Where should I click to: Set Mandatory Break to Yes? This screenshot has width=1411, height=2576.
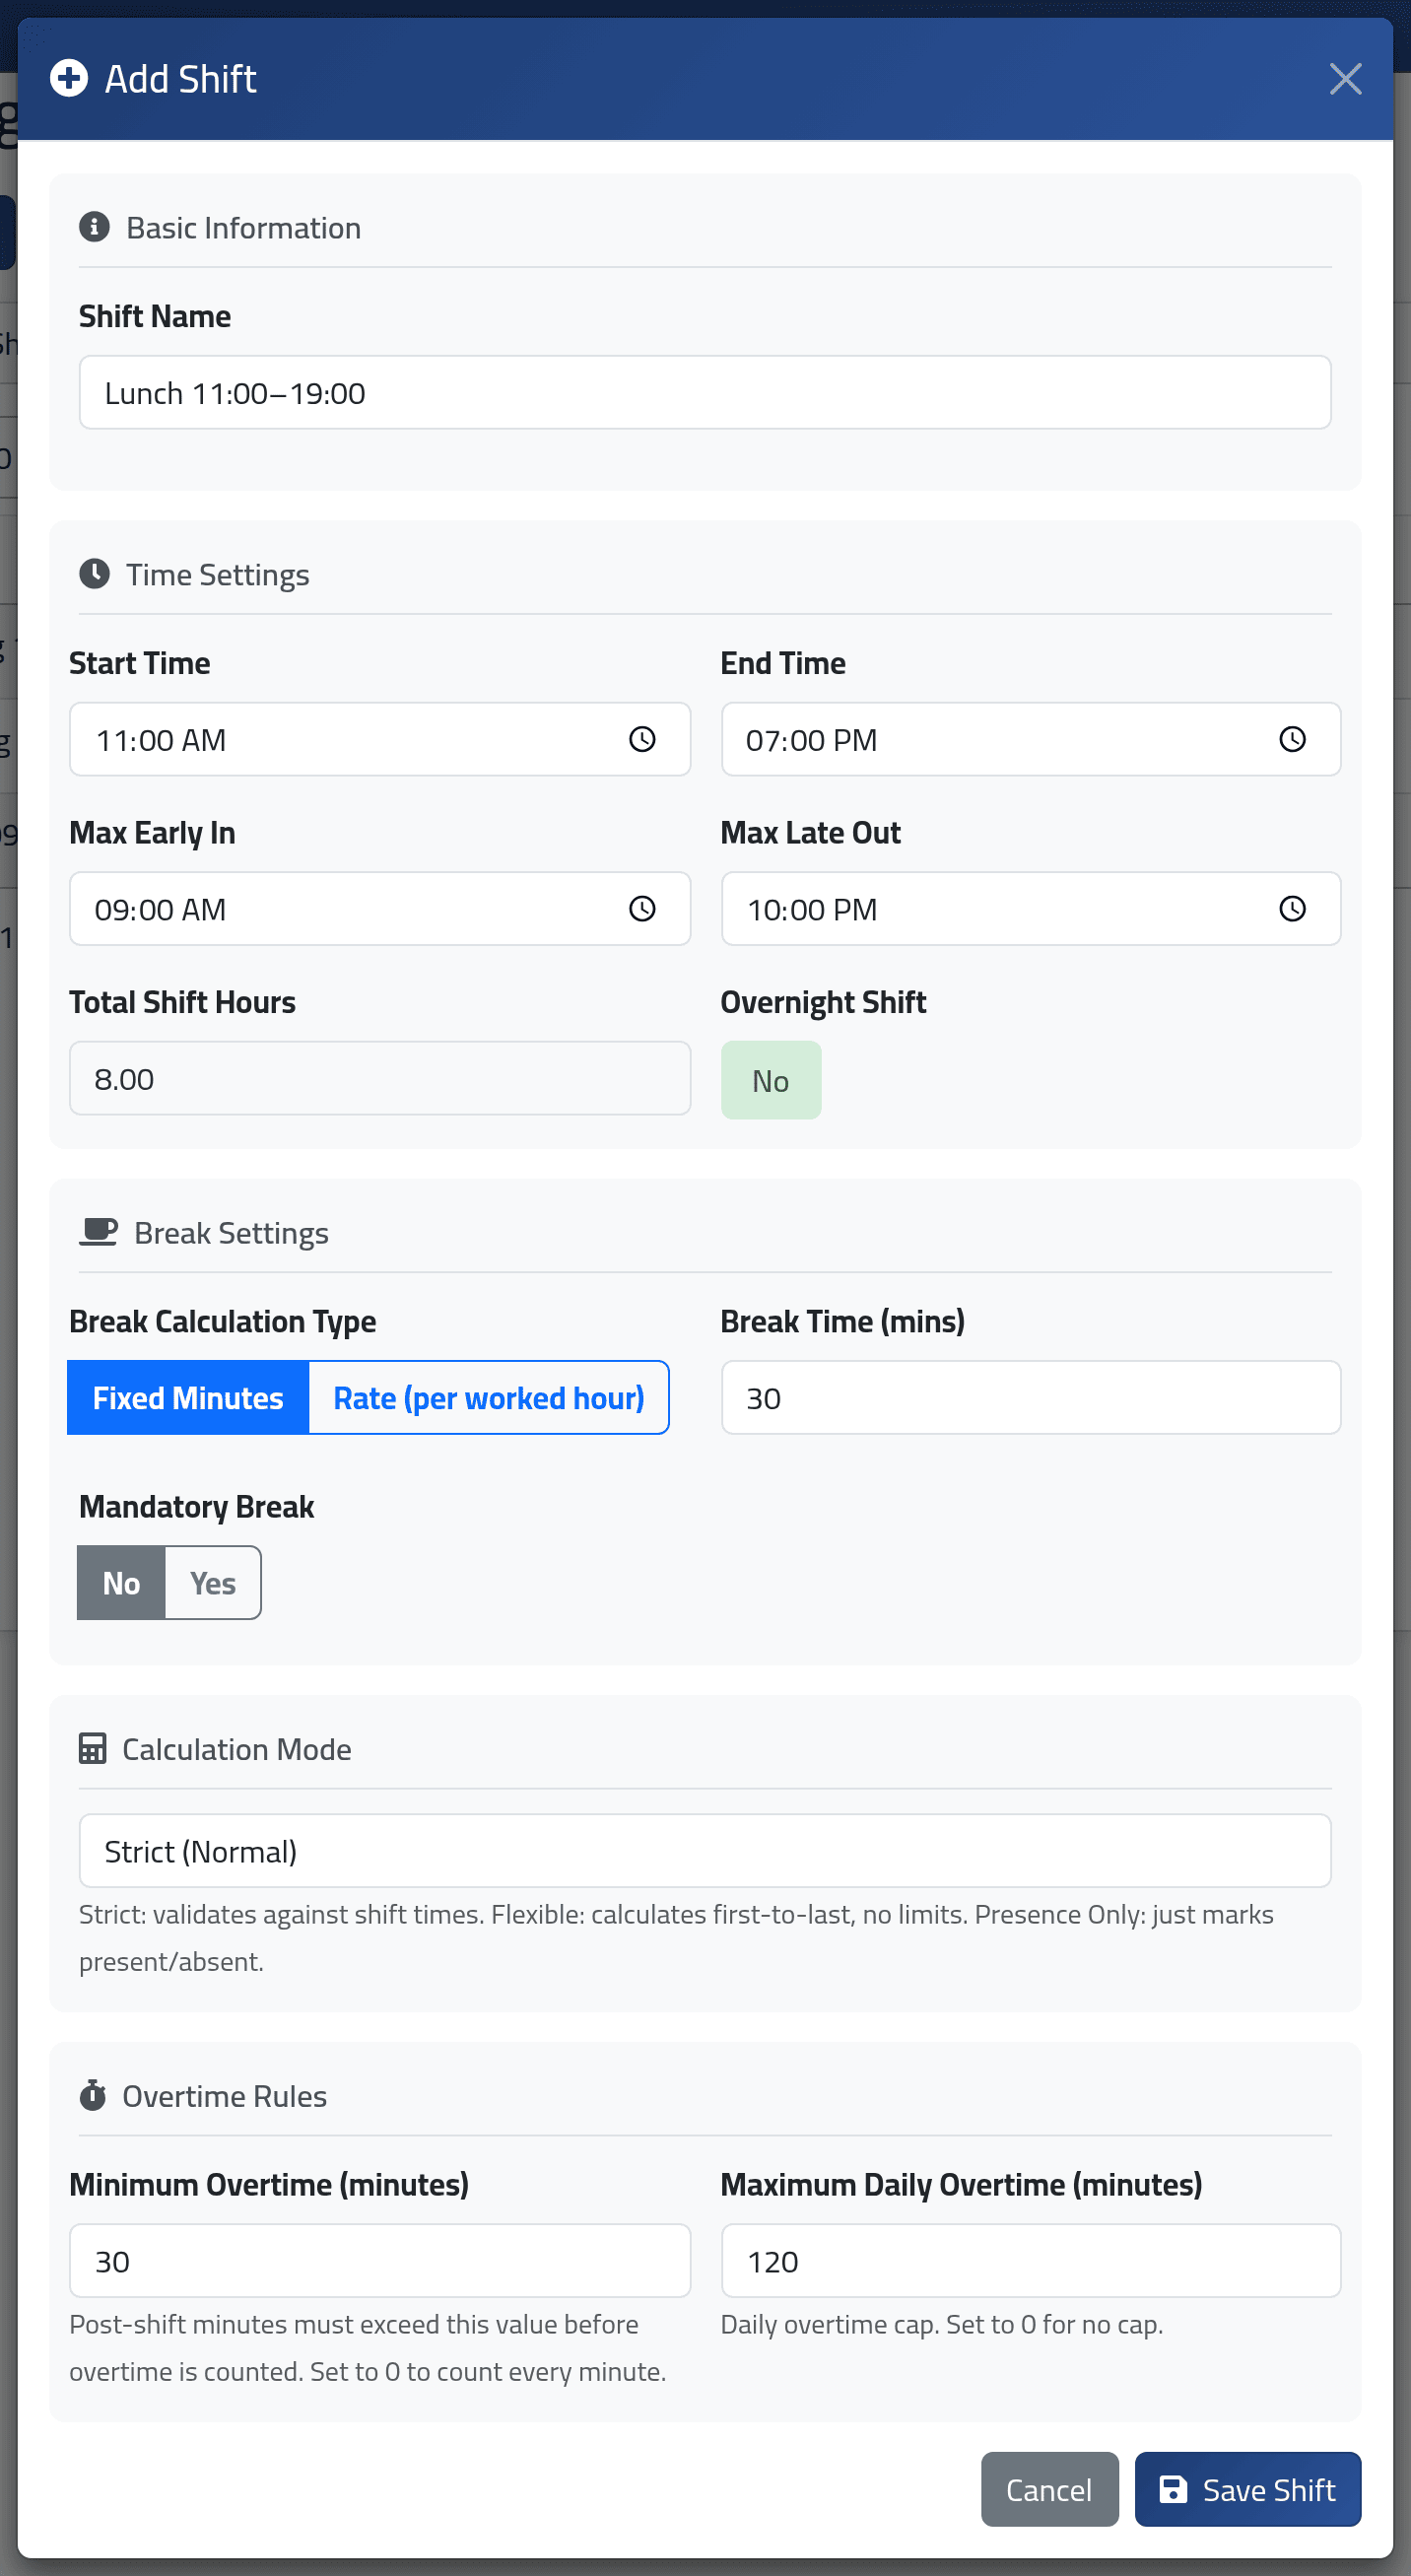213,1582
